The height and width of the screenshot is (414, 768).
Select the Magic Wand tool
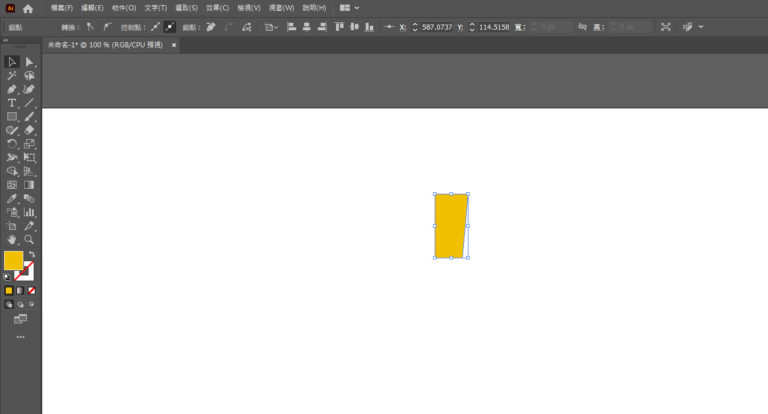pos(12,76)
